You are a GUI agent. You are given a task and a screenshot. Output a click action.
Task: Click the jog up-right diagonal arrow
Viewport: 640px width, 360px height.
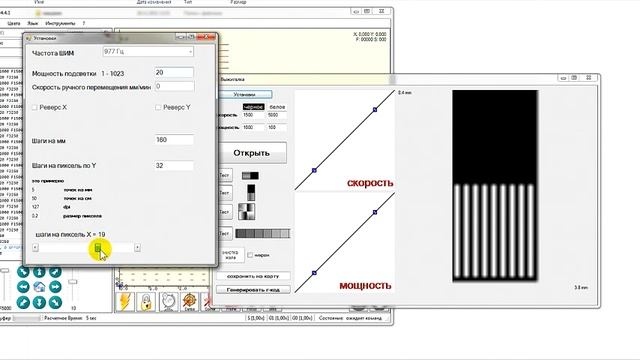point(55,271)
